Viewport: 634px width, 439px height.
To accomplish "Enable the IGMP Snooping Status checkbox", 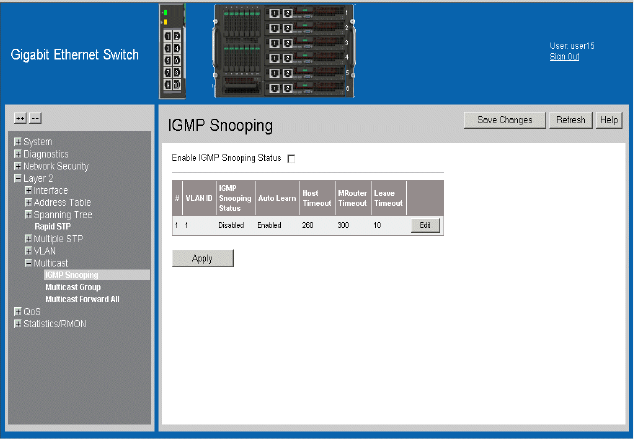I will (x=291, y=158).
